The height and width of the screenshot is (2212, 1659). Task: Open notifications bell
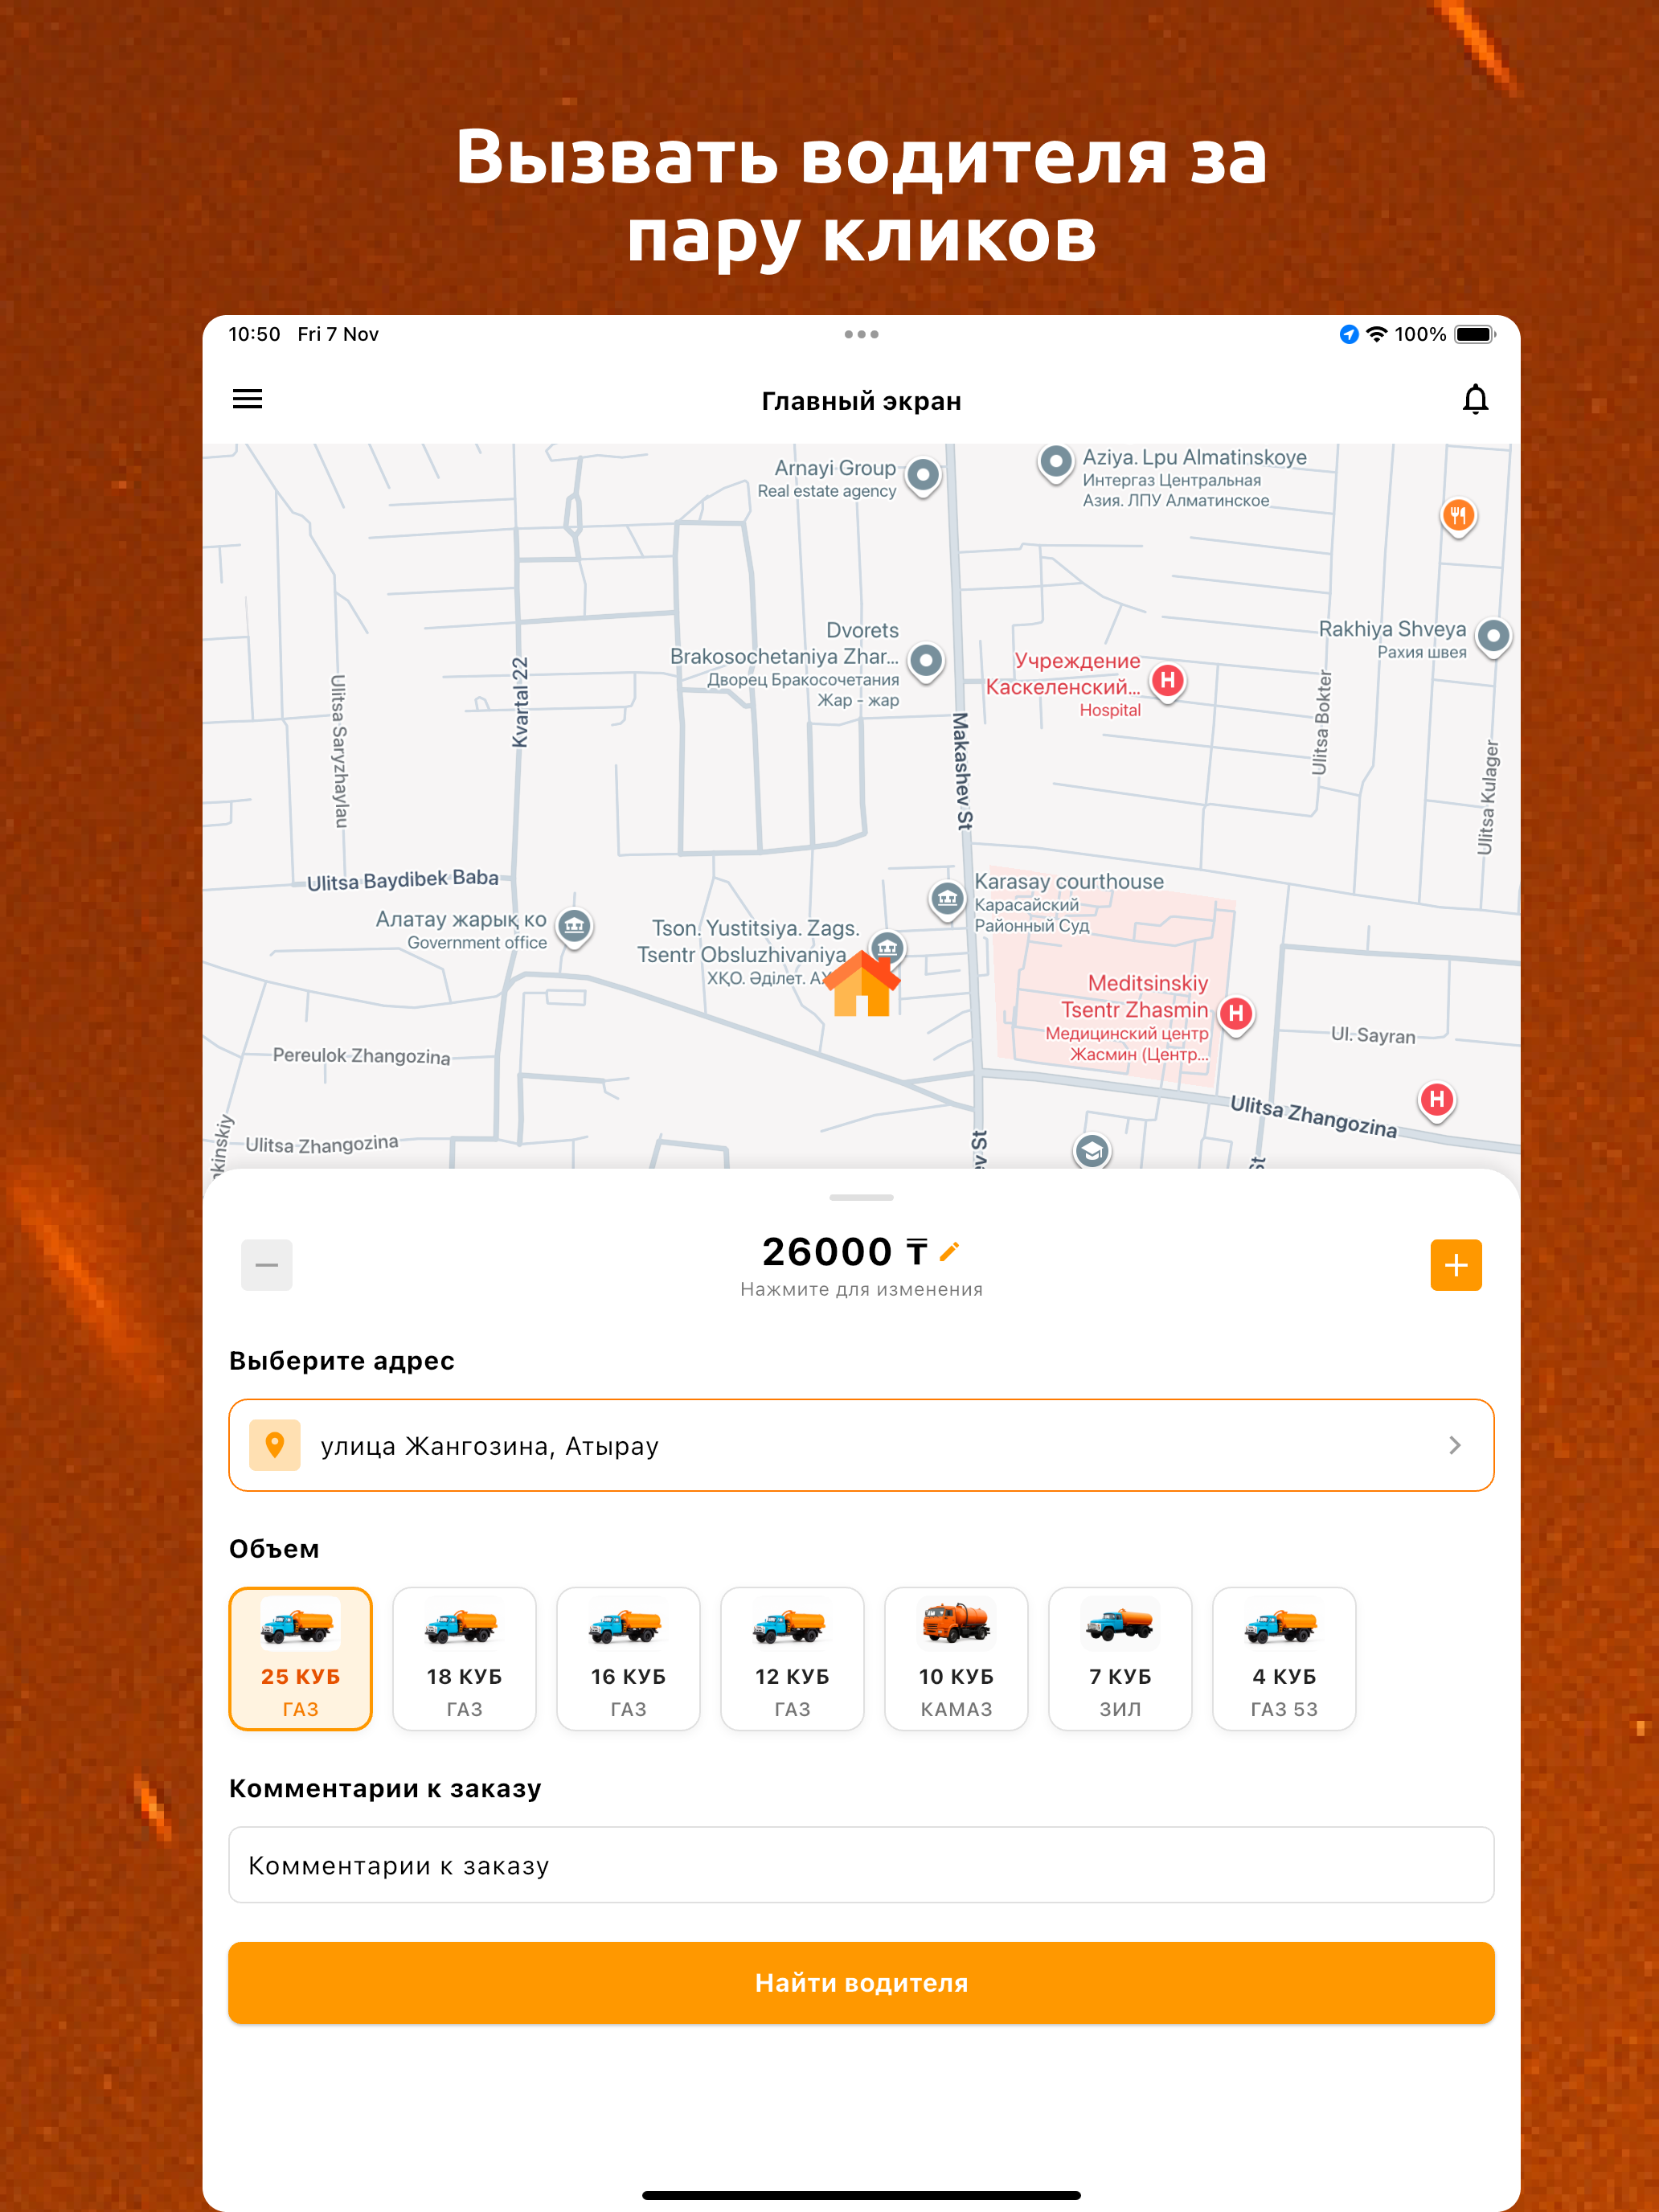pyautogui.click(x=1475, y=399)
